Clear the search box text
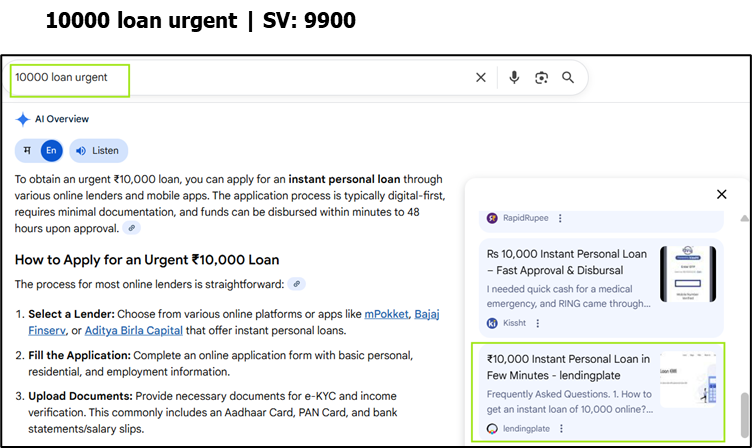Screen dimensions: 752x448 [x=481, y=78]
